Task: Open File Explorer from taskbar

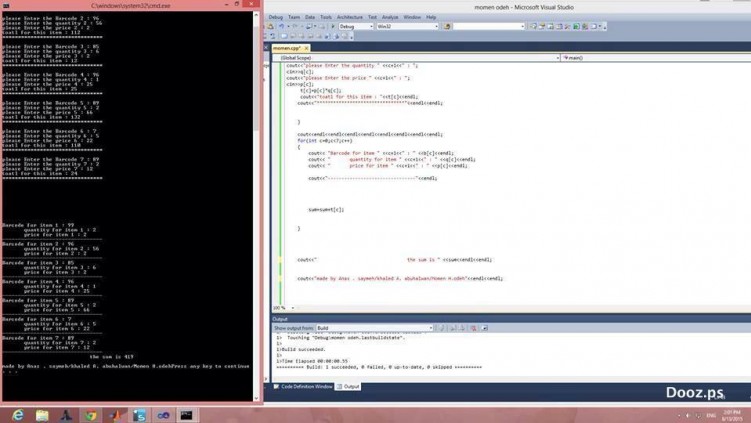Action: (42, 415)
